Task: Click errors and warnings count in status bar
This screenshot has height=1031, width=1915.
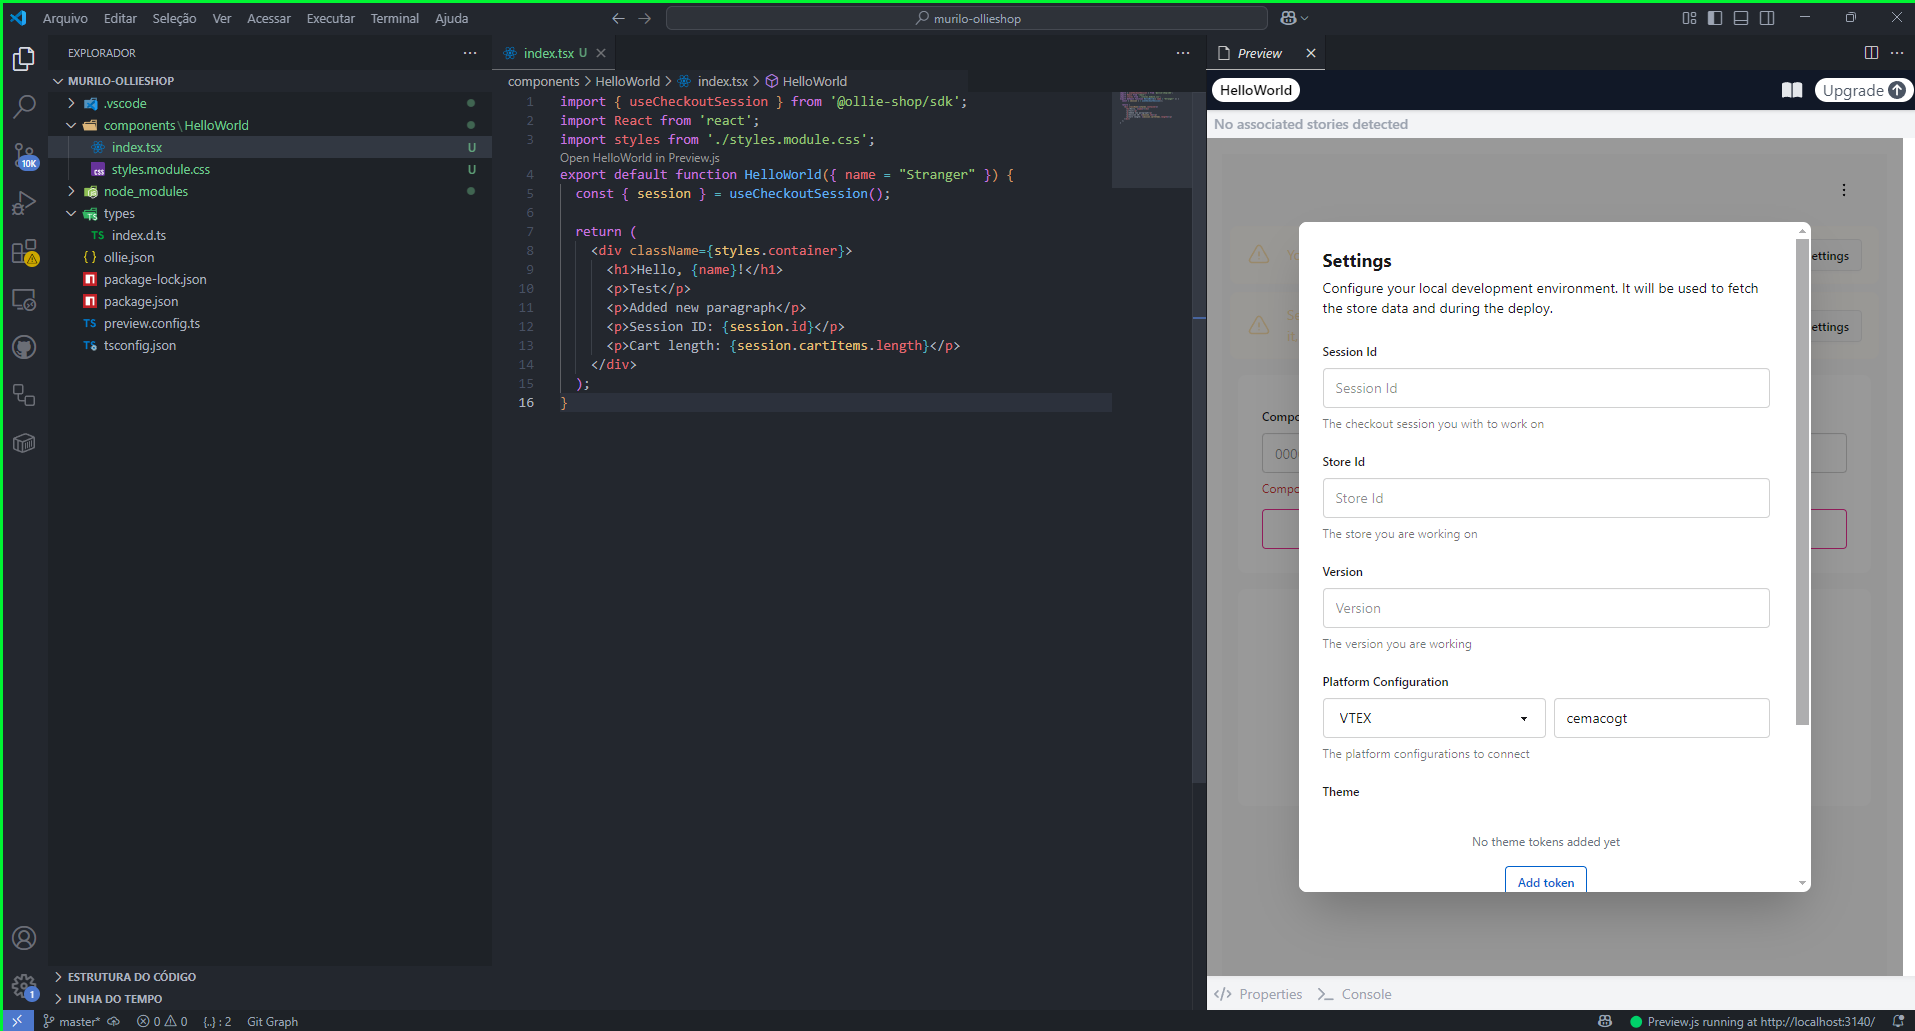Action: [x=162, y=1021]
